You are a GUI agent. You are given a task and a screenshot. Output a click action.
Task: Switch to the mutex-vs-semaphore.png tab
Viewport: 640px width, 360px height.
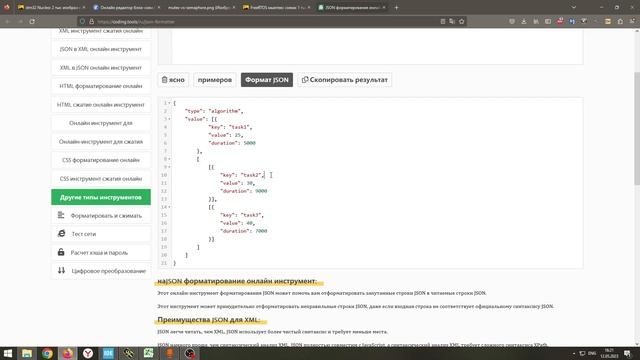(x=201, y=7)
